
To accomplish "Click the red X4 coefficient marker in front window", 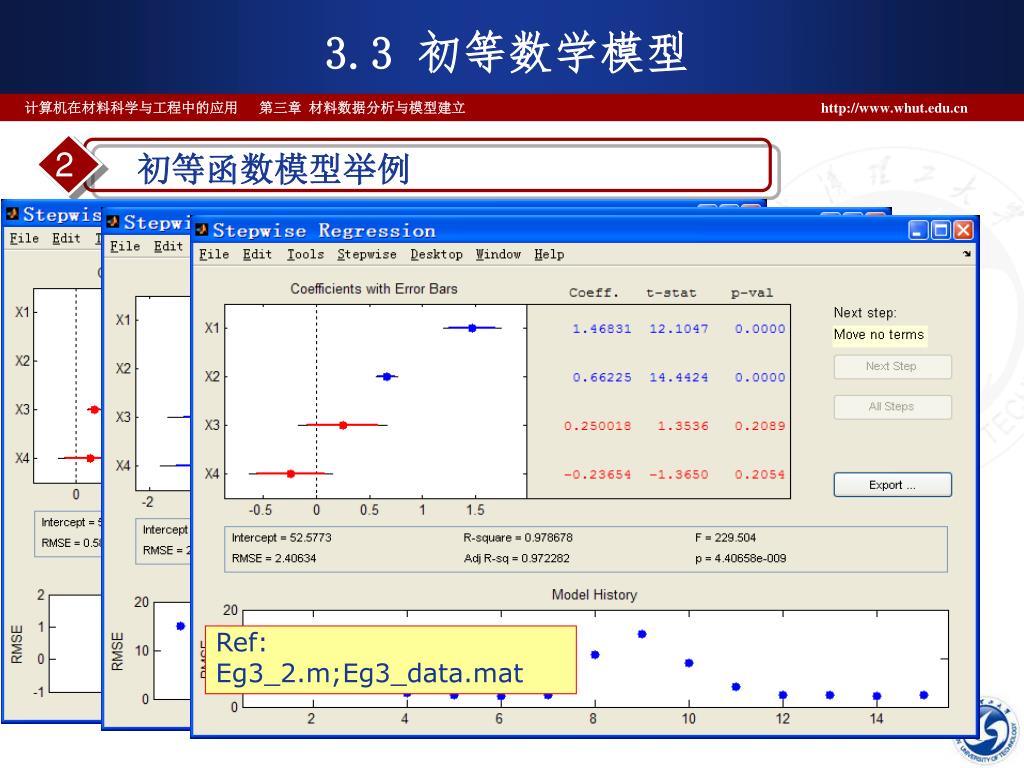I will 291,473.
